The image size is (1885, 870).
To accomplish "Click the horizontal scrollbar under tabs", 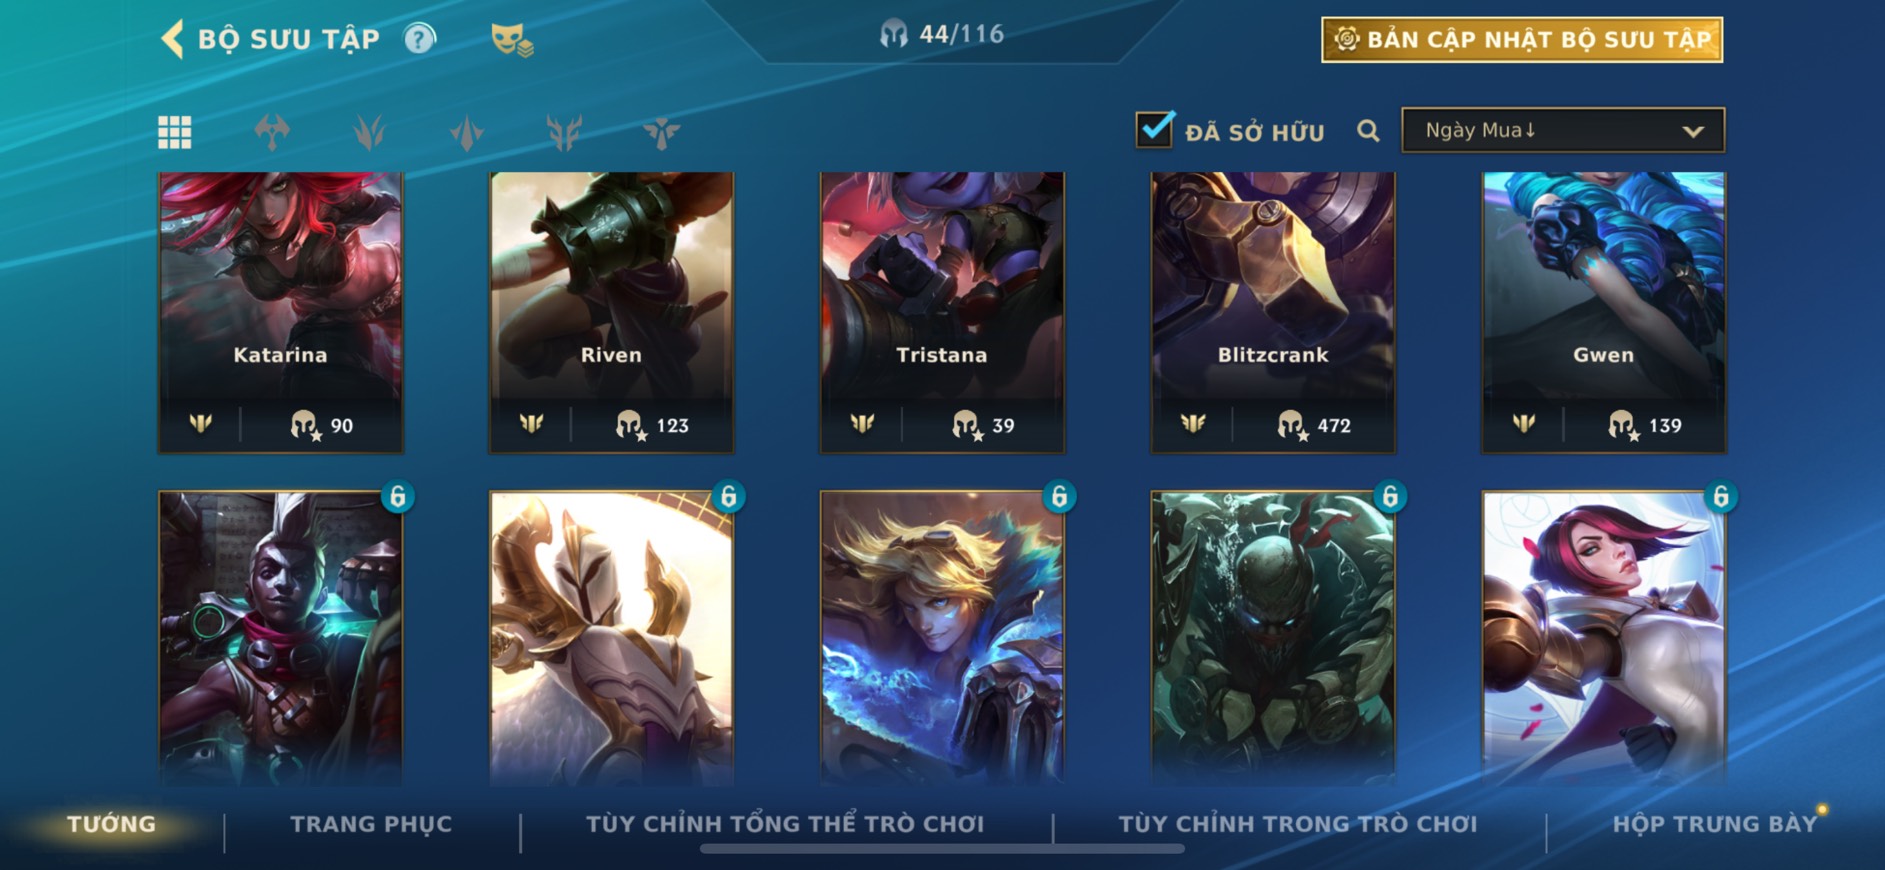I will click(x=942, y=849).
